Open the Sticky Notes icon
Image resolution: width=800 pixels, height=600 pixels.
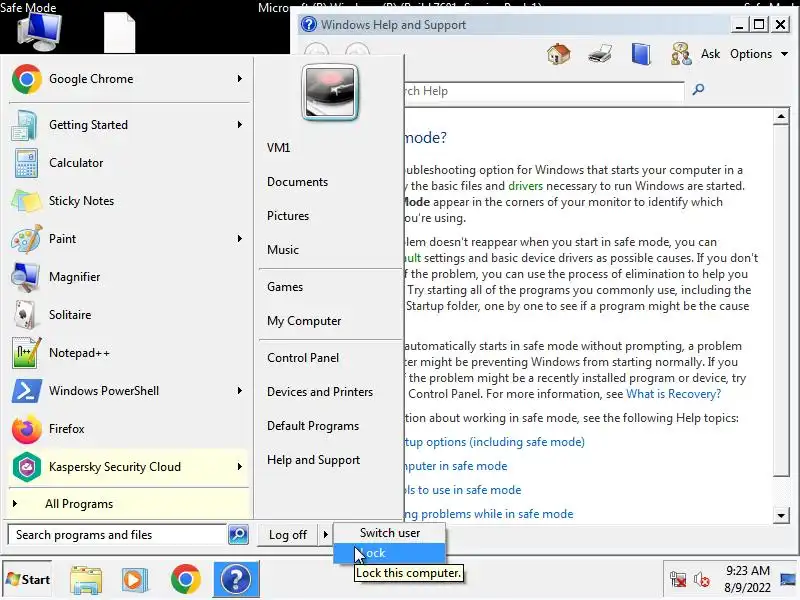[26, 201]
